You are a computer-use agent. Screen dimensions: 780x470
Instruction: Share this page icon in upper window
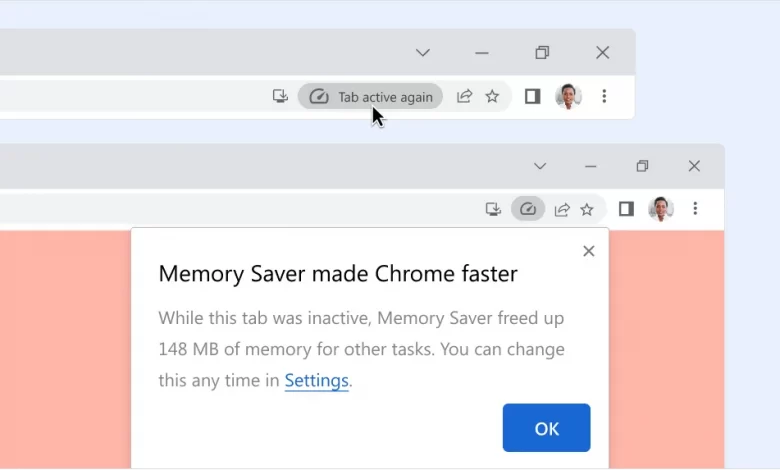[464, 96]
